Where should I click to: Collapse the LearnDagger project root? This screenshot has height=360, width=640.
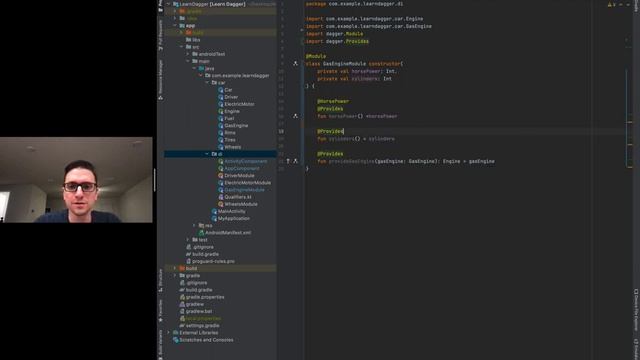(168, 4)
